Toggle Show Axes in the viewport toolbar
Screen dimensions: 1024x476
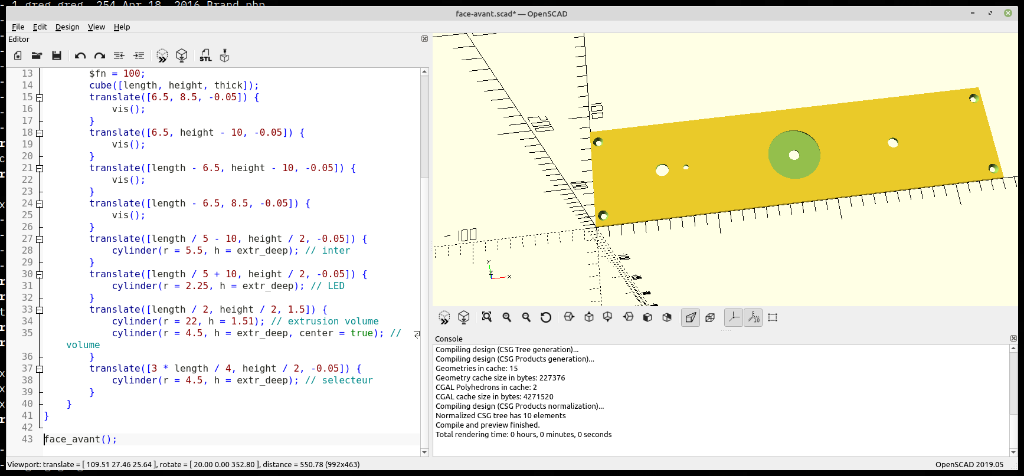coord(733,317)
